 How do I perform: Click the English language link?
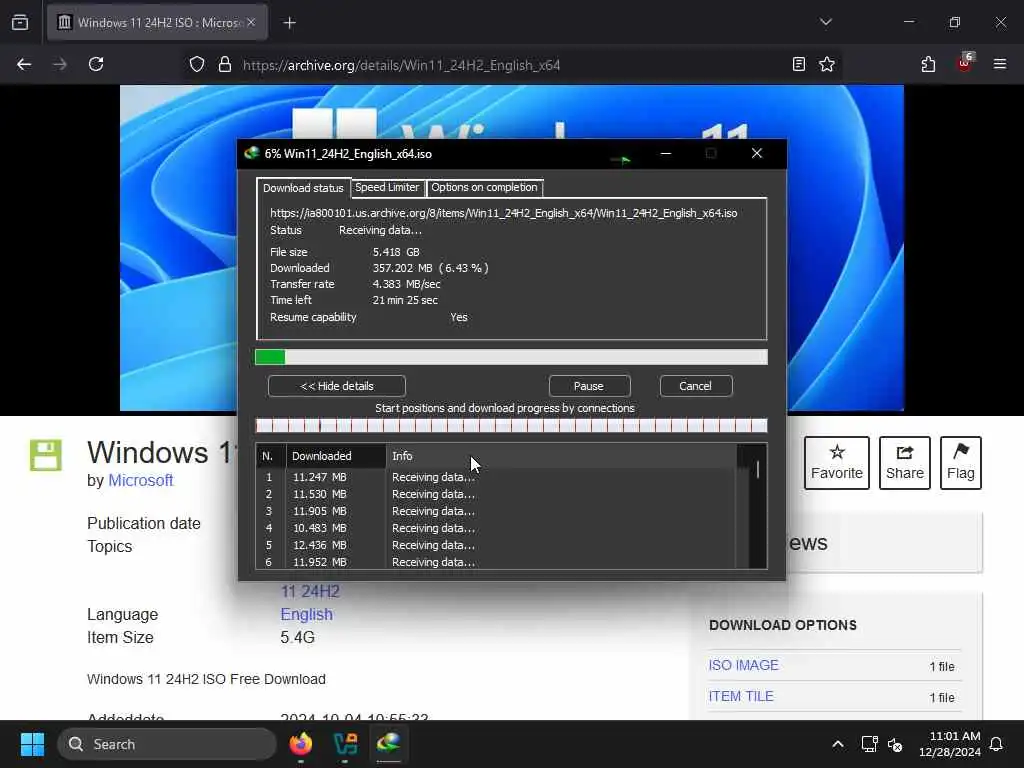tap(306, 615)
